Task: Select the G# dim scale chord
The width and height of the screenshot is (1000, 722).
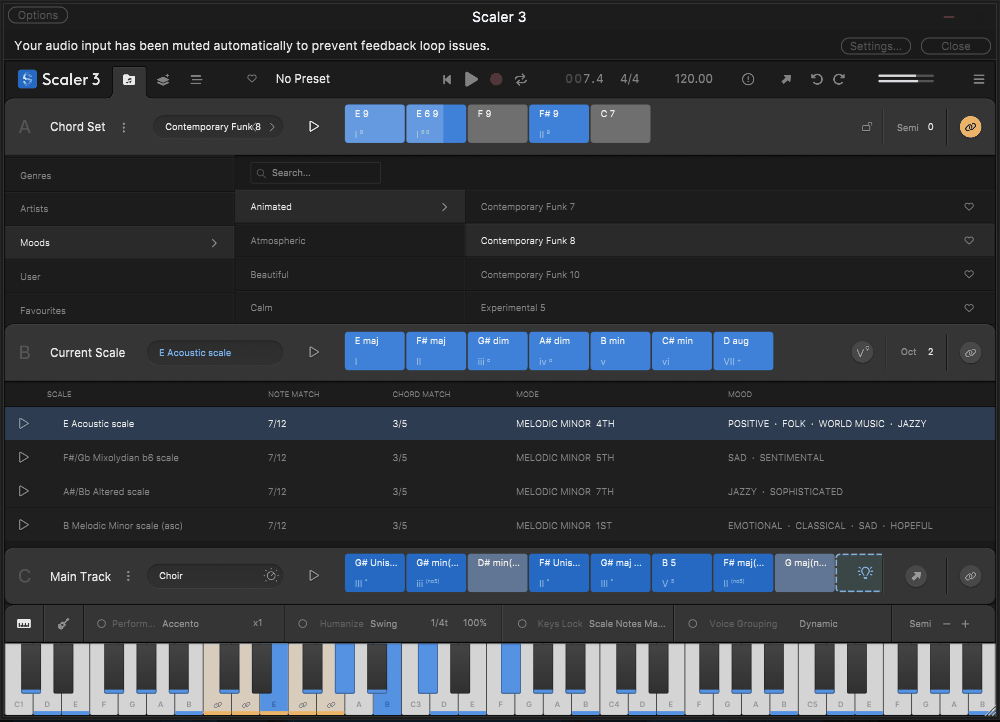Action: 497,351
